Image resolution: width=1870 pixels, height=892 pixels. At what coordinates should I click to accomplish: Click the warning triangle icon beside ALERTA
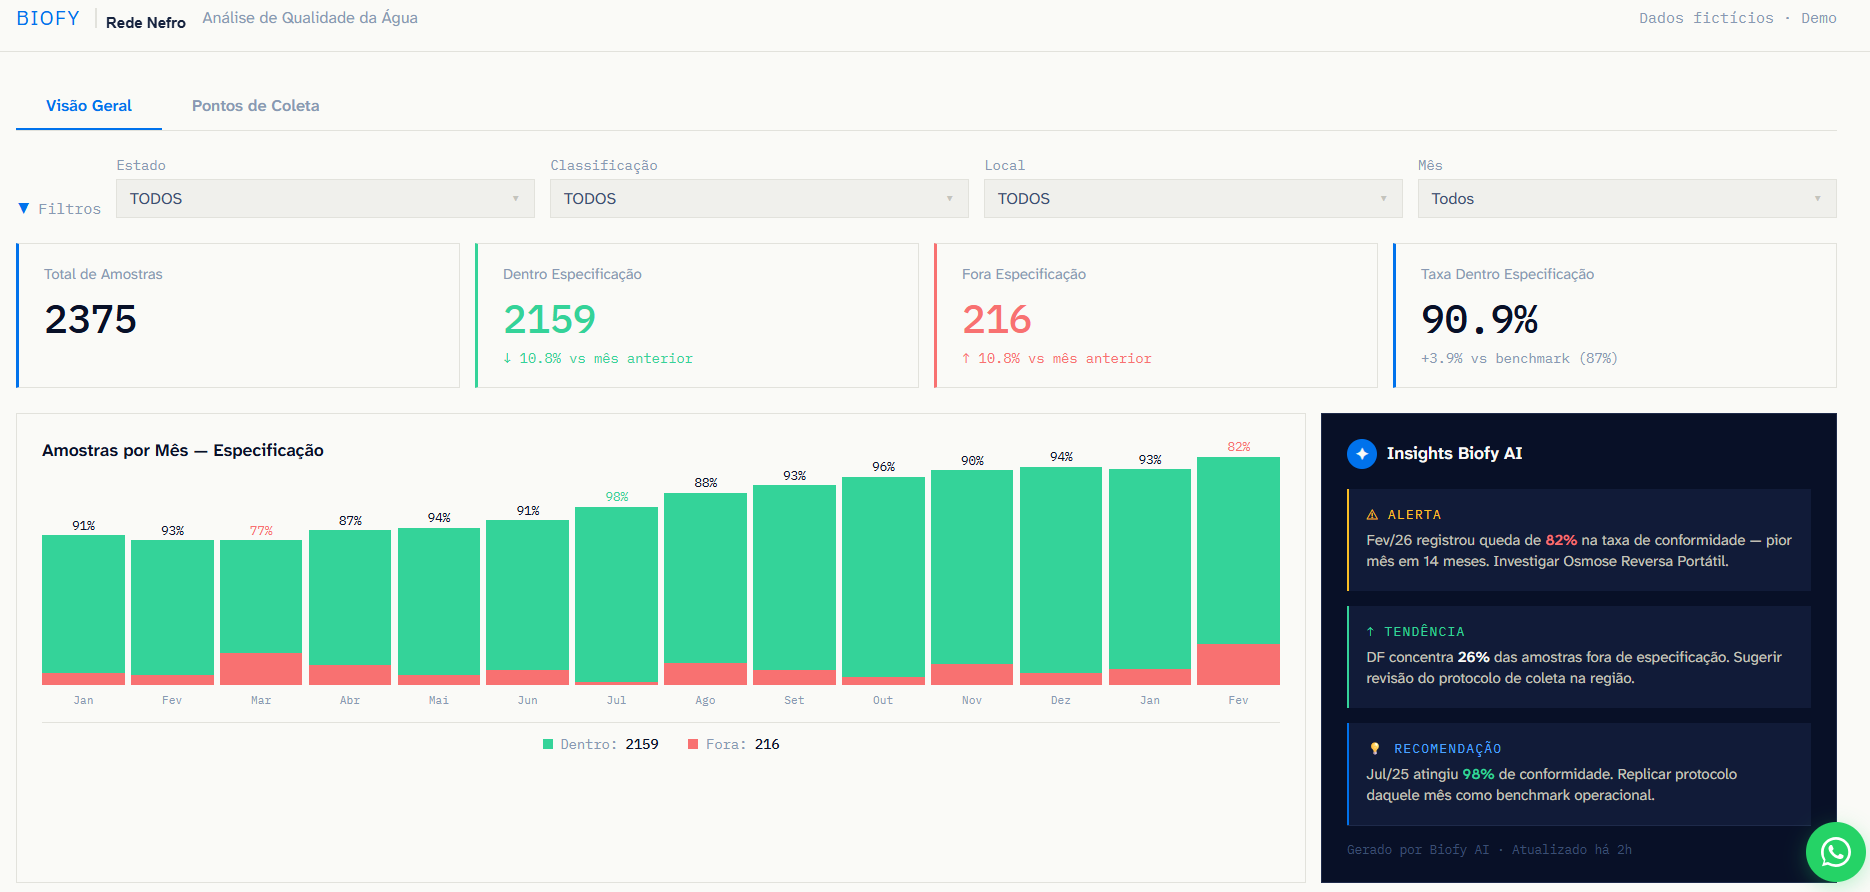tap(1373, 515)
